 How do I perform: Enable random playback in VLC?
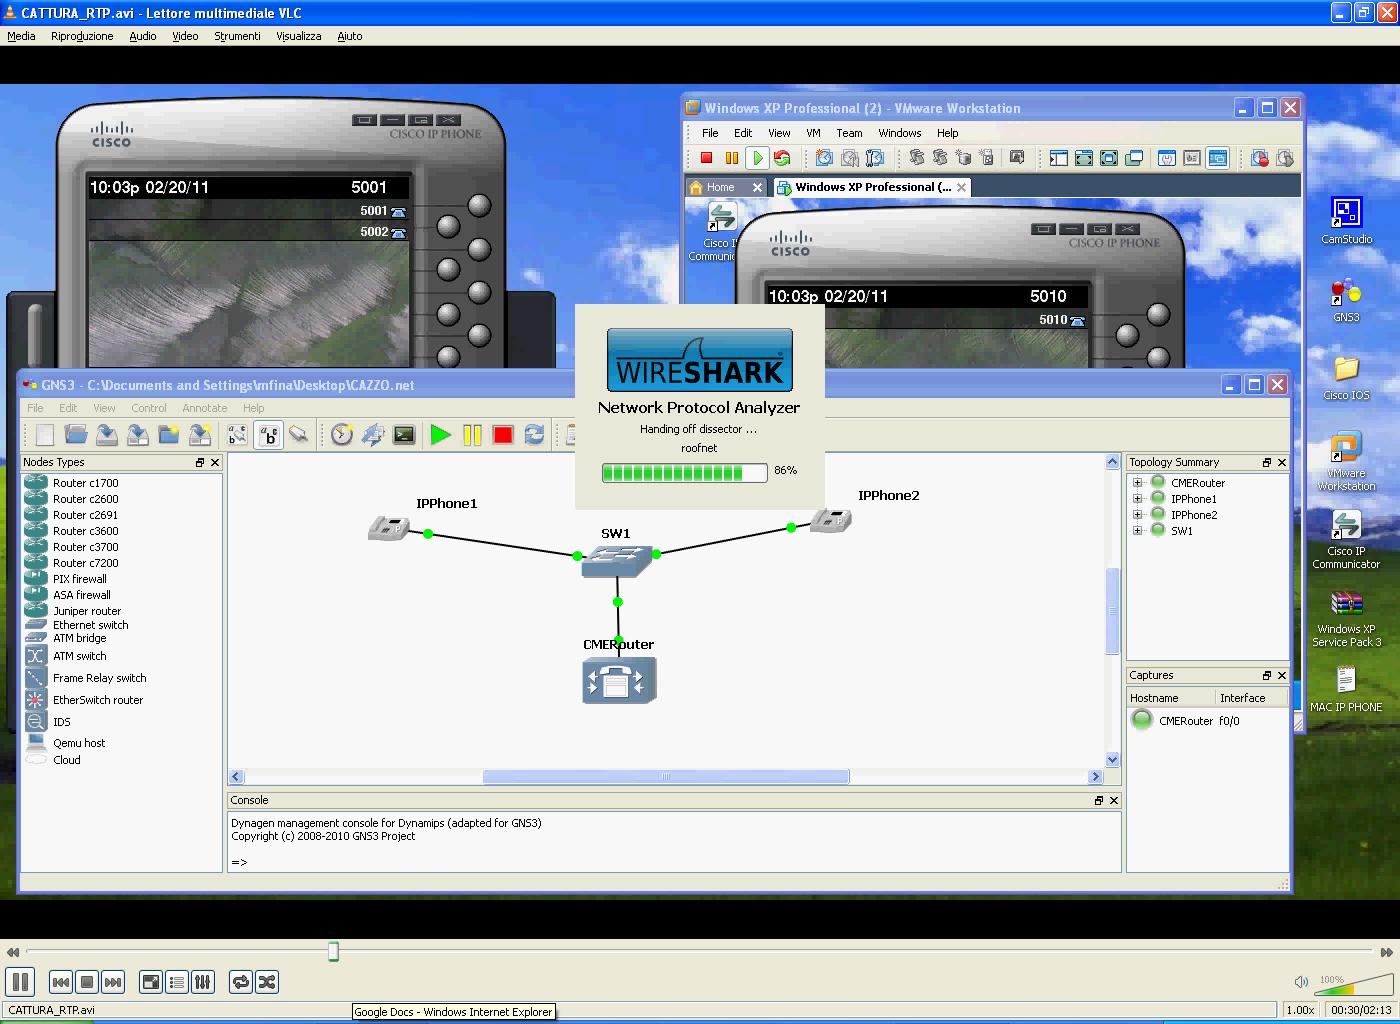[x=267, y=982]
